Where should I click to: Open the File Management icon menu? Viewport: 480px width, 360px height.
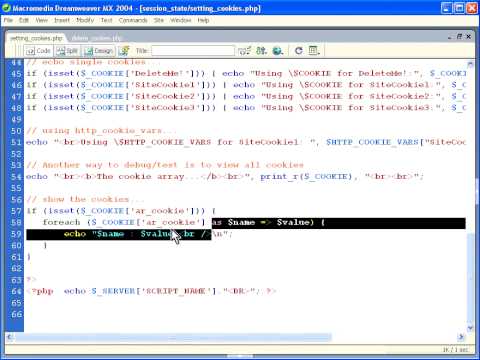[261, 51]
